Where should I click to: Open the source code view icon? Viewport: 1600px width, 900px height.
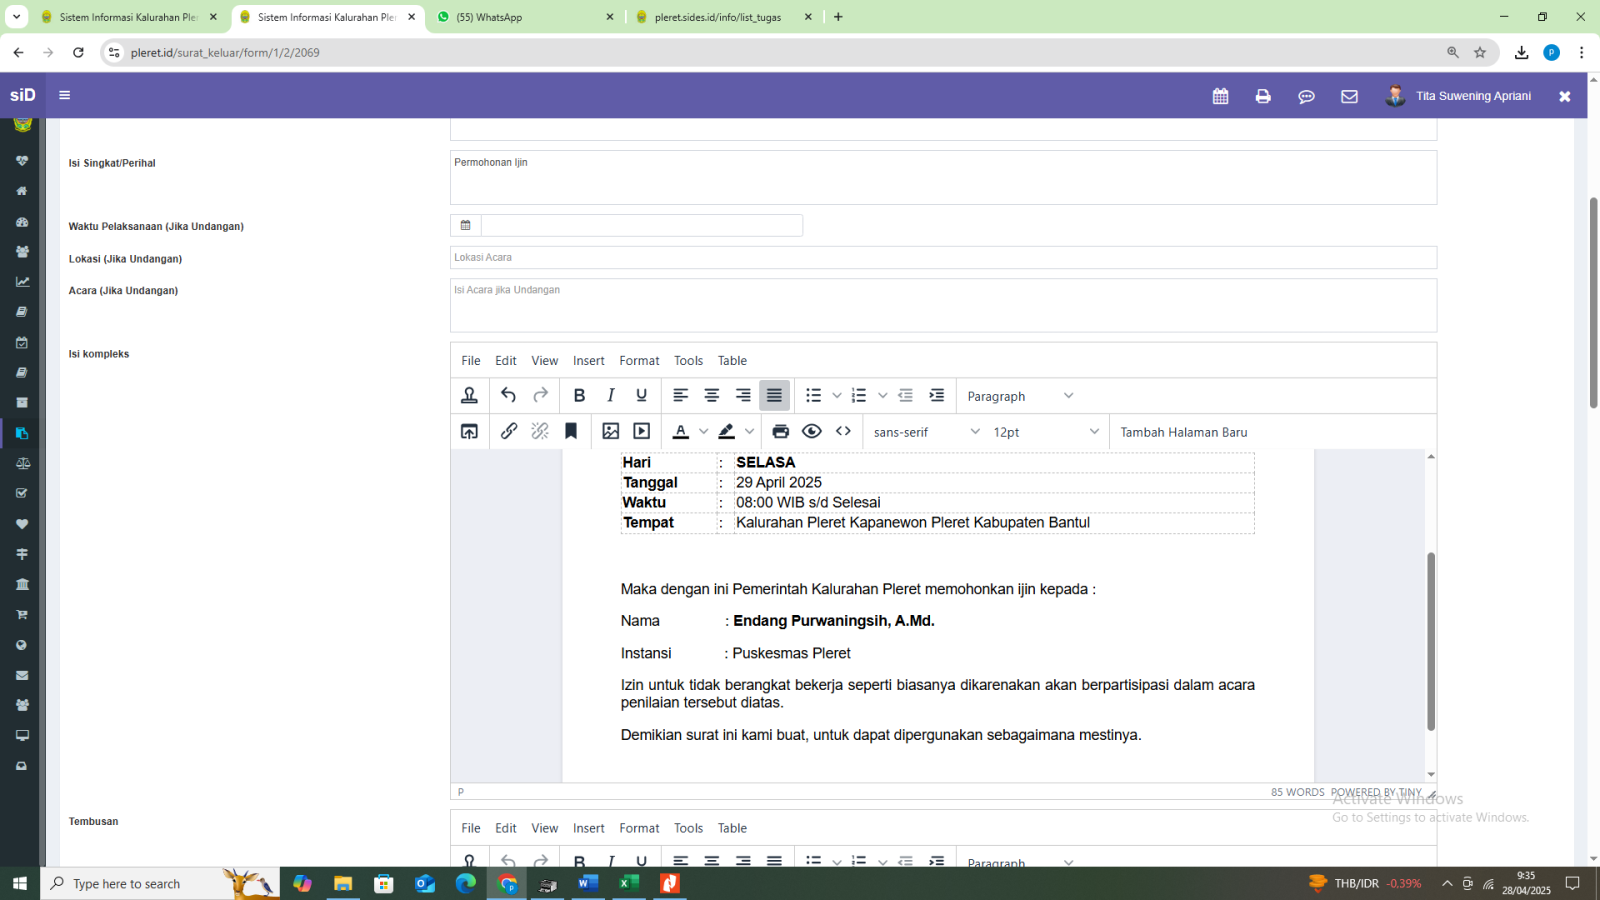[x=843, y=432]
